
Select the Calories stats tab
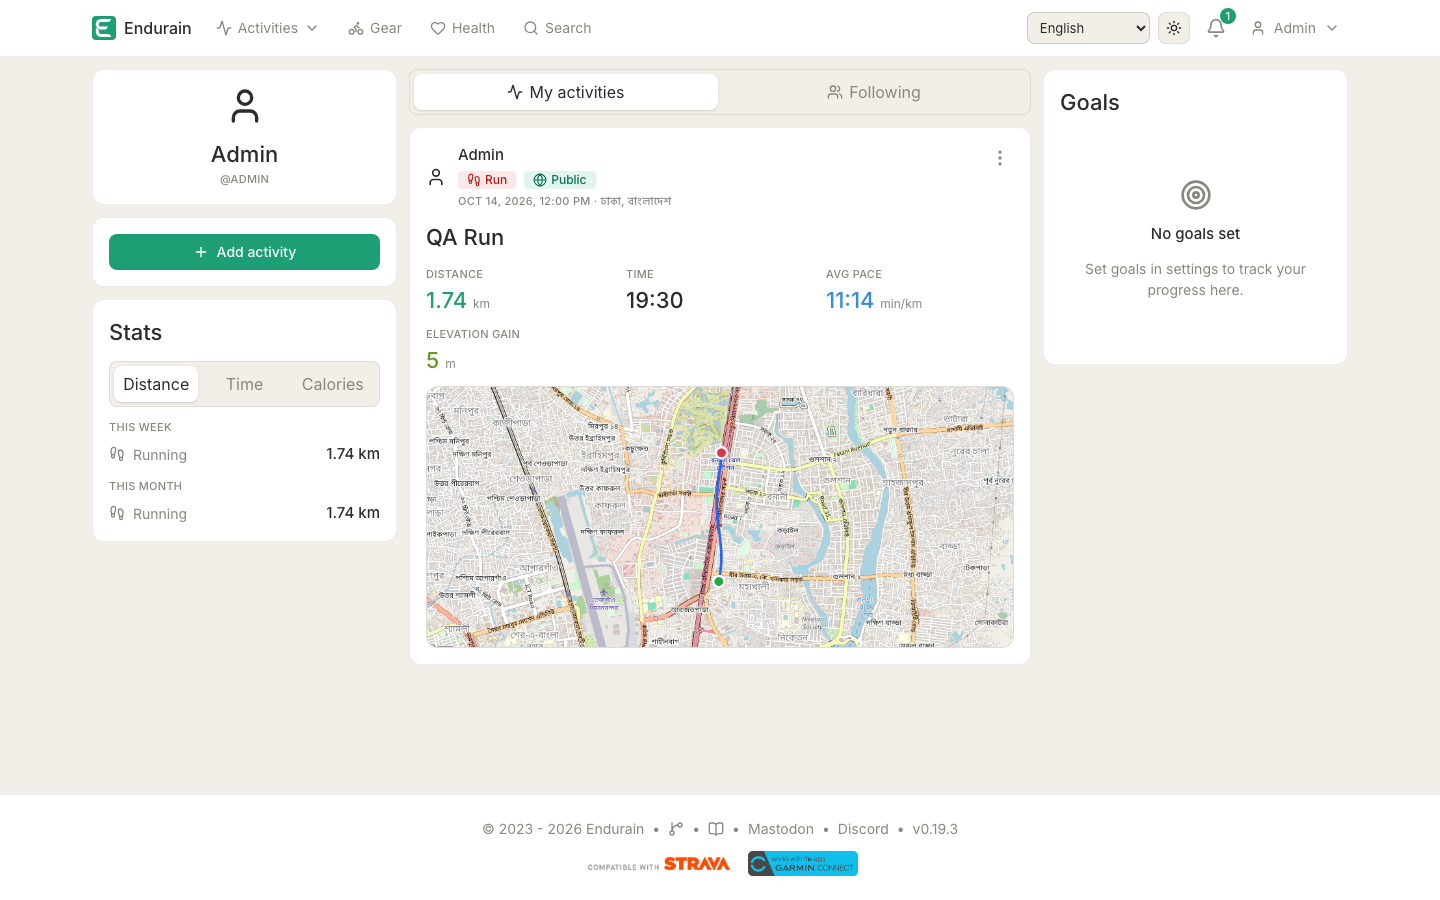pos(333,384)
